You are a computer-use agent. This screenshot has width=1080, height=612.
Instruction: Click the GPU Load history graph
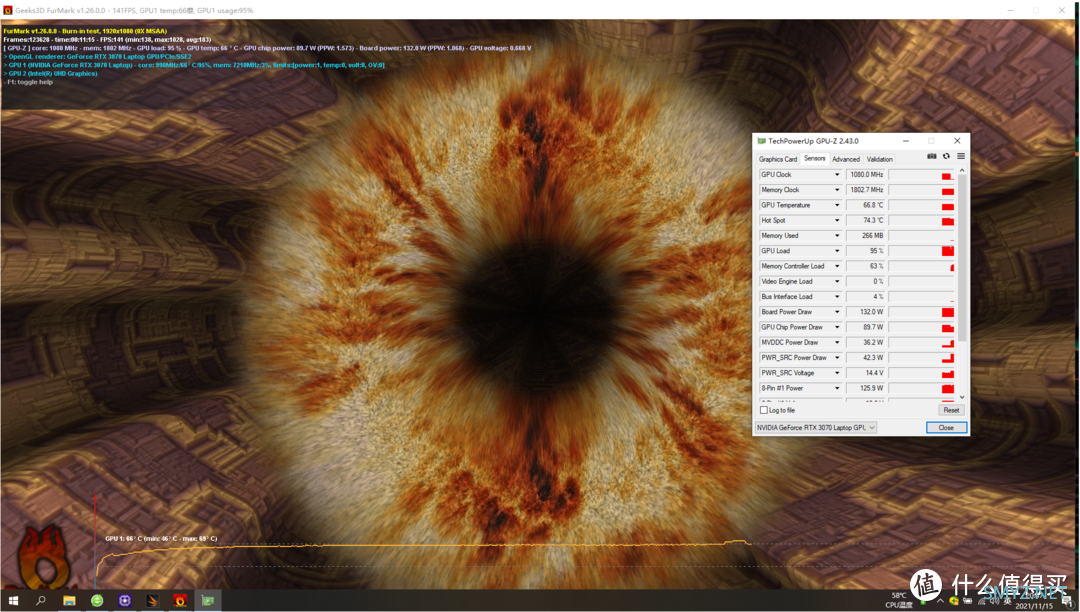coord(922,251)
